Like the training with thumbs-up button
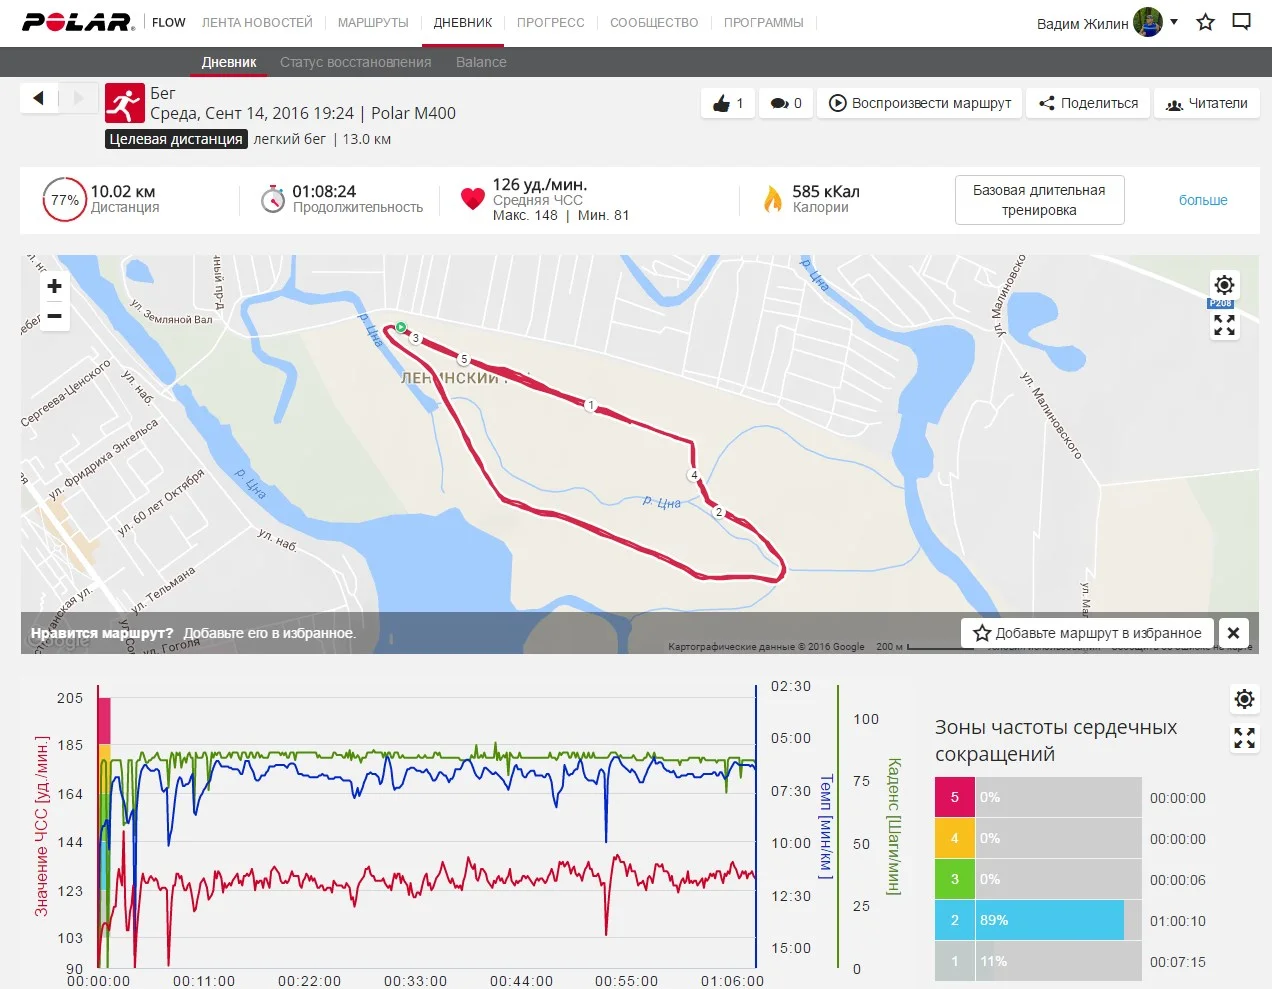Image resolution: width=1272 pixels, height=989 pixels. (x=728, y=103)
